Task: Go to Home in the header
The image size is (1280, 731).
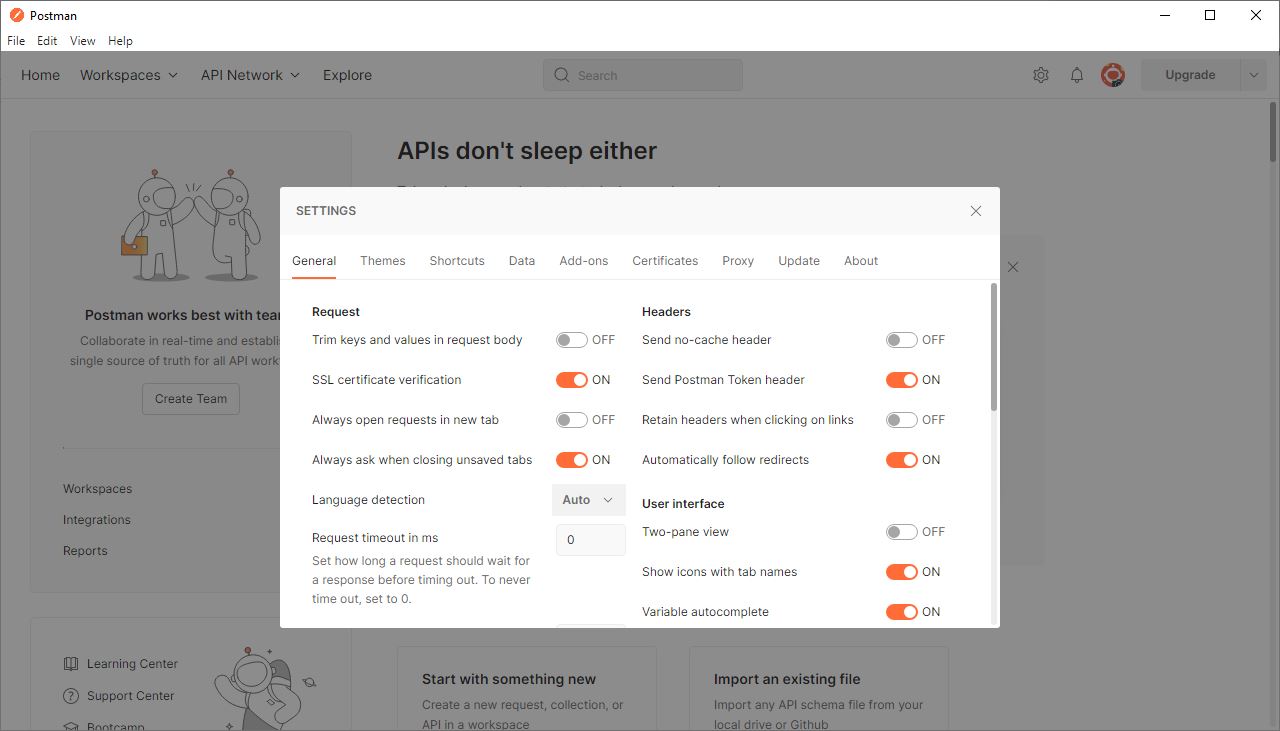Action: click(x=41, y=75)
